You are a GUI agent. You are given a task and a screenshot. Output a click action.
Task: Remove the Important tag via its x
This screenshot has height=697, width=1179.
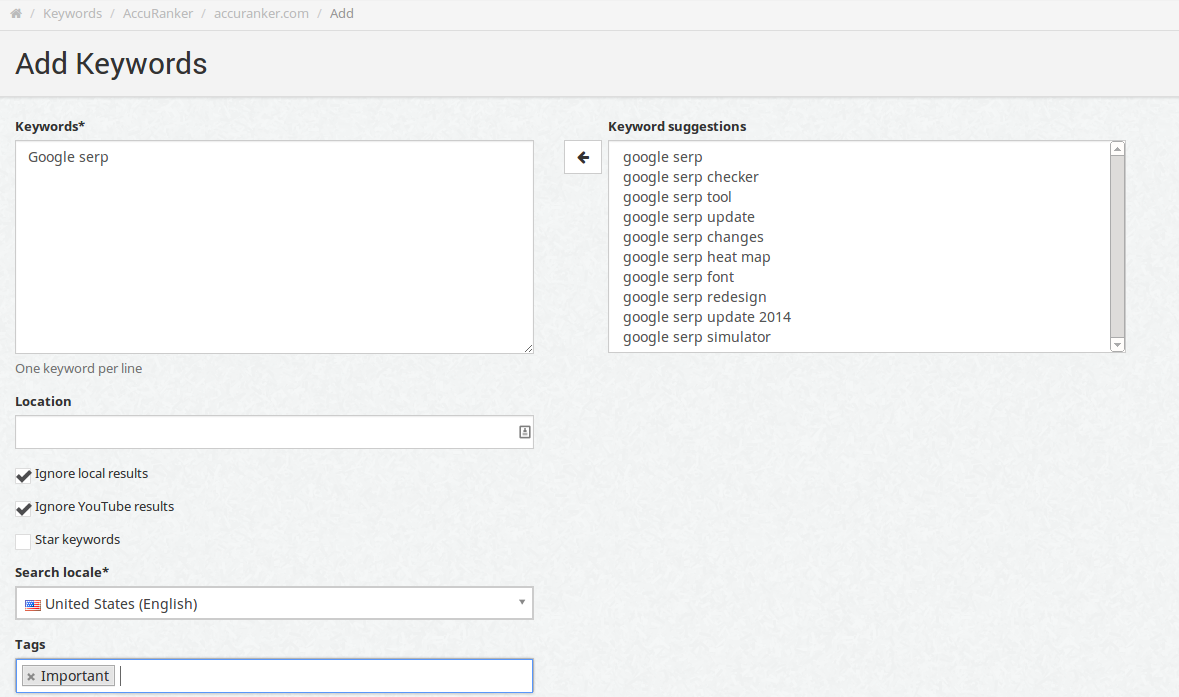tap(31, 677)
